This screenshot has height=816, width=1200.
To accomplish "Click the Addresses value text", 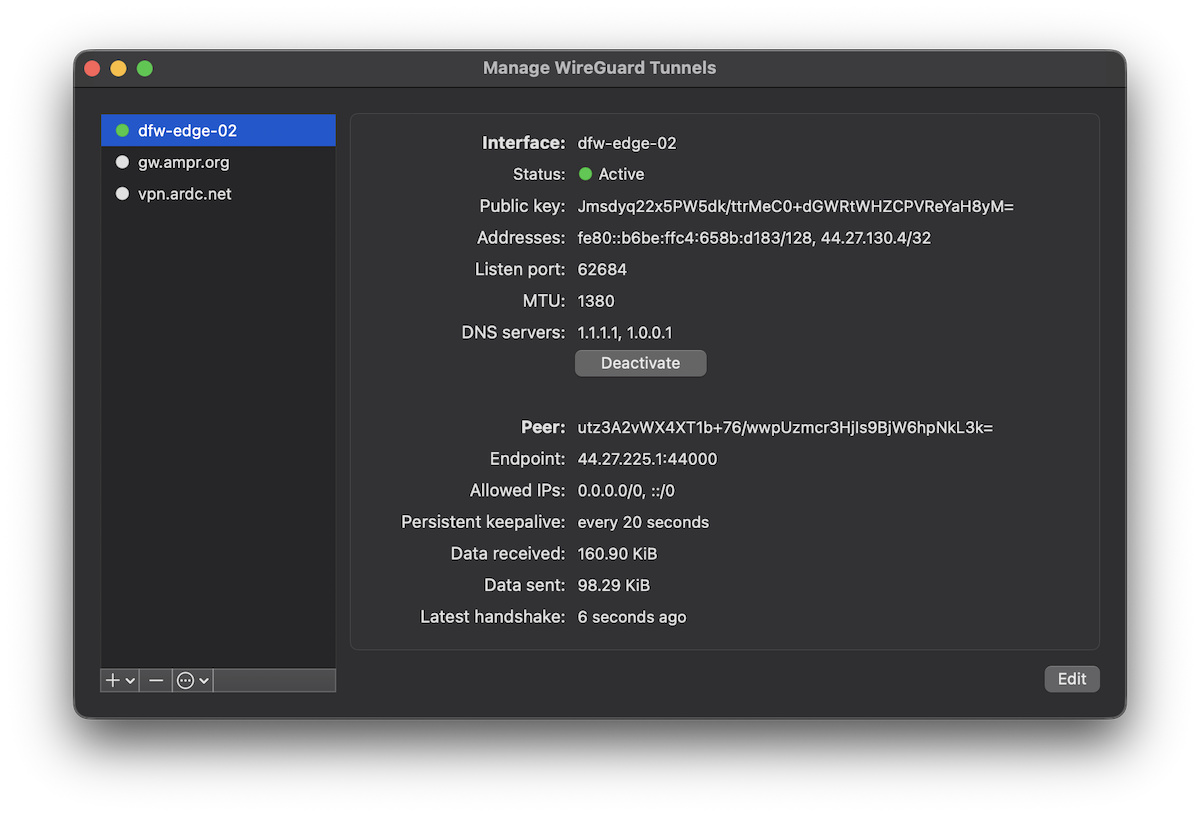I will point(754,238).
